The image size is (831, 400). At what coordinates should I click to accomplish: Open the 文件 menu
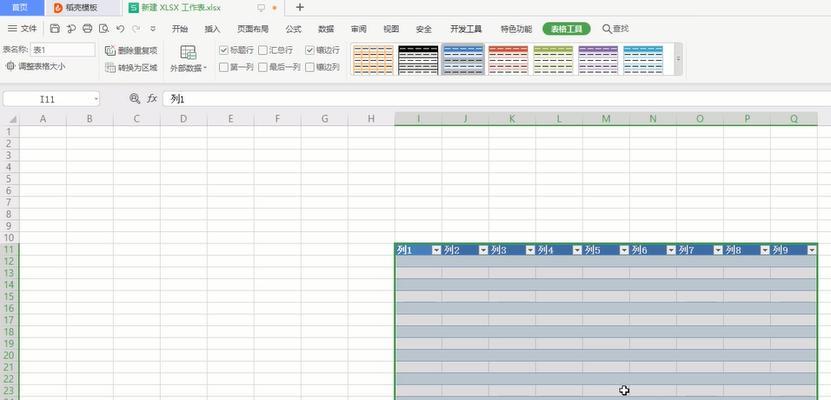pyautogui.click(x=22, y=29)
